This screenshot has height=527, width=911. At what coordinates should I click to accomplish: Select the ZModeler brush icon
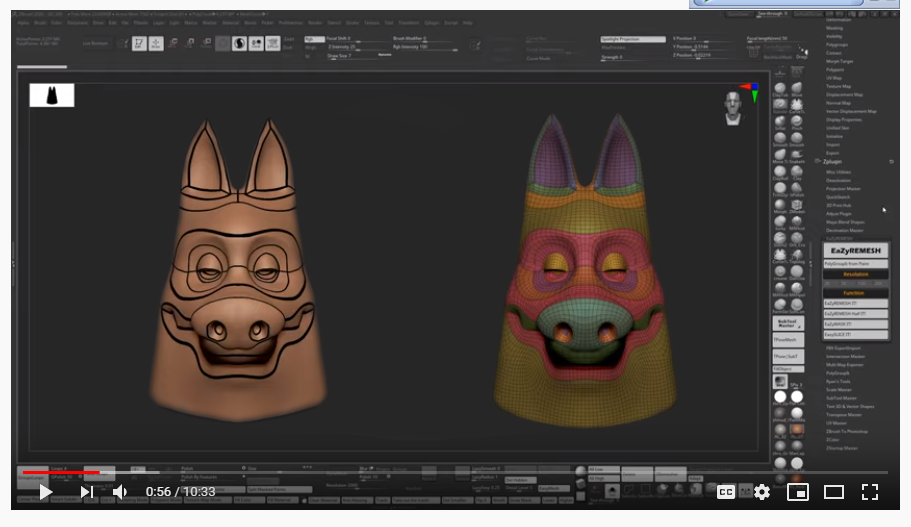(x=797, y=206)
